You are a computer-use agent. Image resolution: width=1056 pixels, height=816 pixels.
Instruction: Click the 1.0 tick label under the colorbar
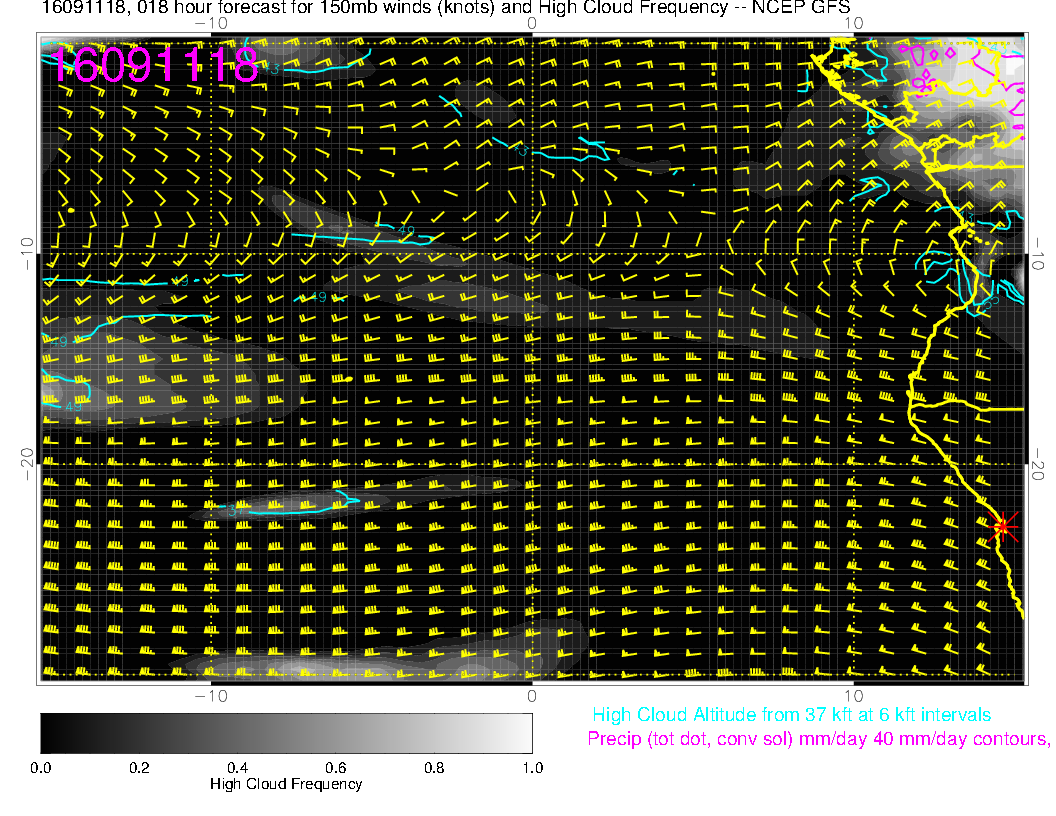(x=532, y=767)
